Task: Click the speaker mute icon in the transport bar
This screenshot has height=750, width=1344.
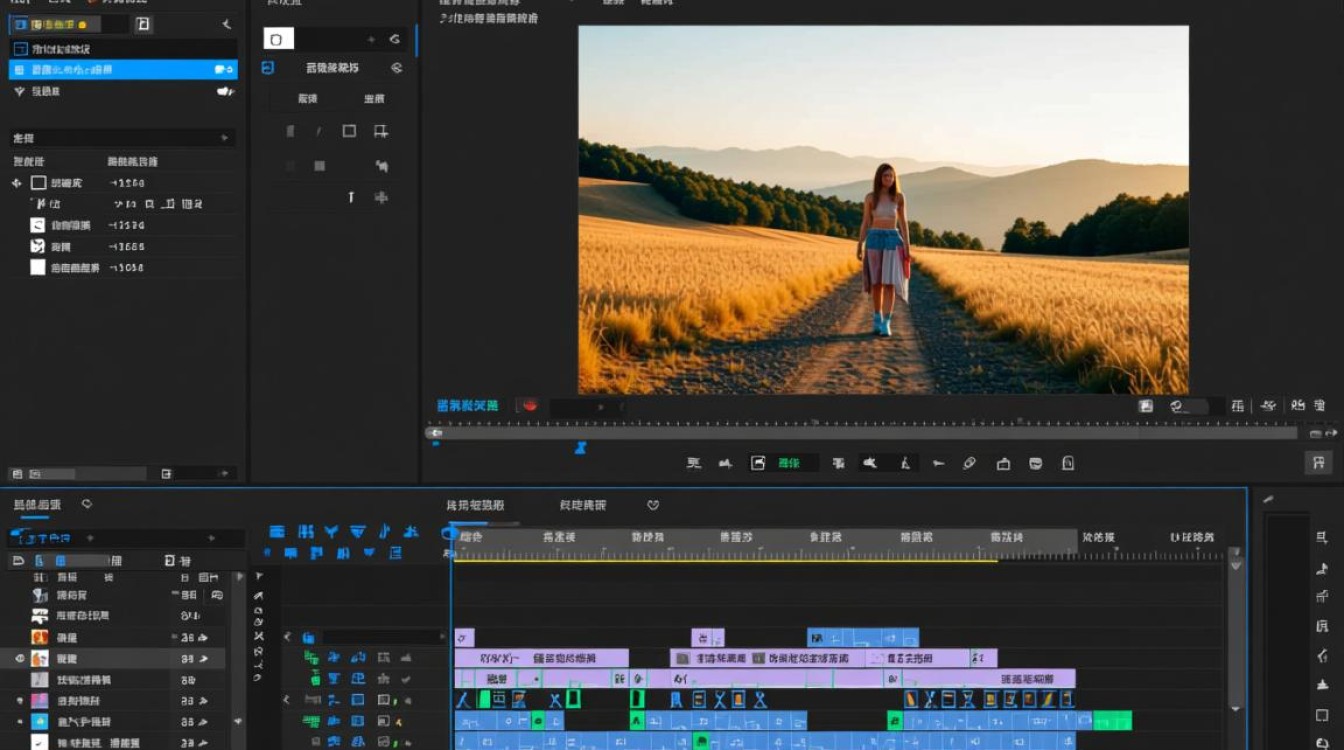Action: click(x=870, y=463)
